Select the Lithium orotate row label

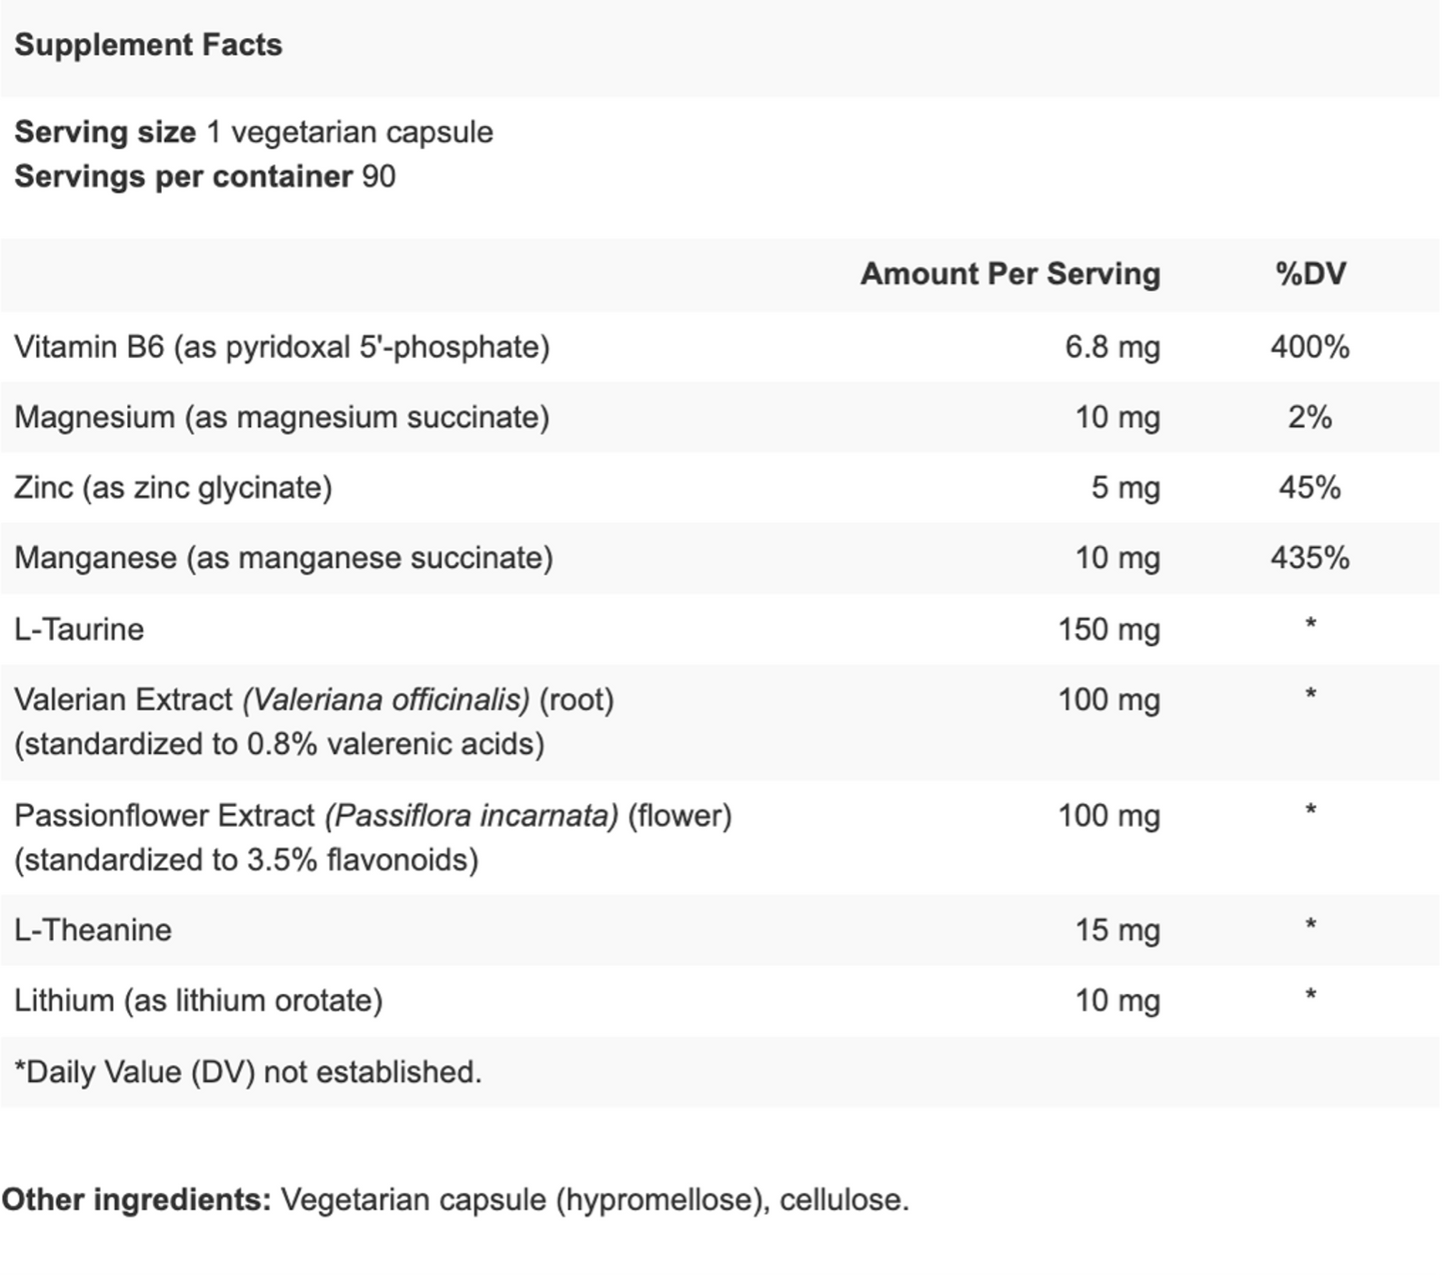pyautogui.click(x=198, y=1000)
